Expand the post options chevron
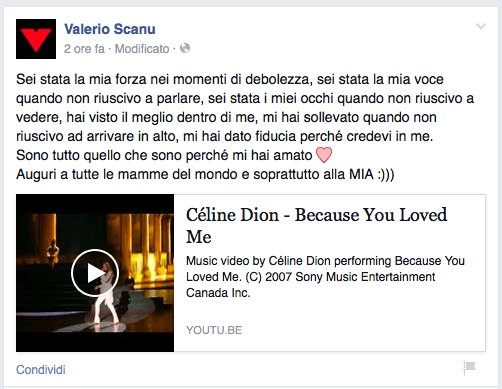 tap(481, 26)
